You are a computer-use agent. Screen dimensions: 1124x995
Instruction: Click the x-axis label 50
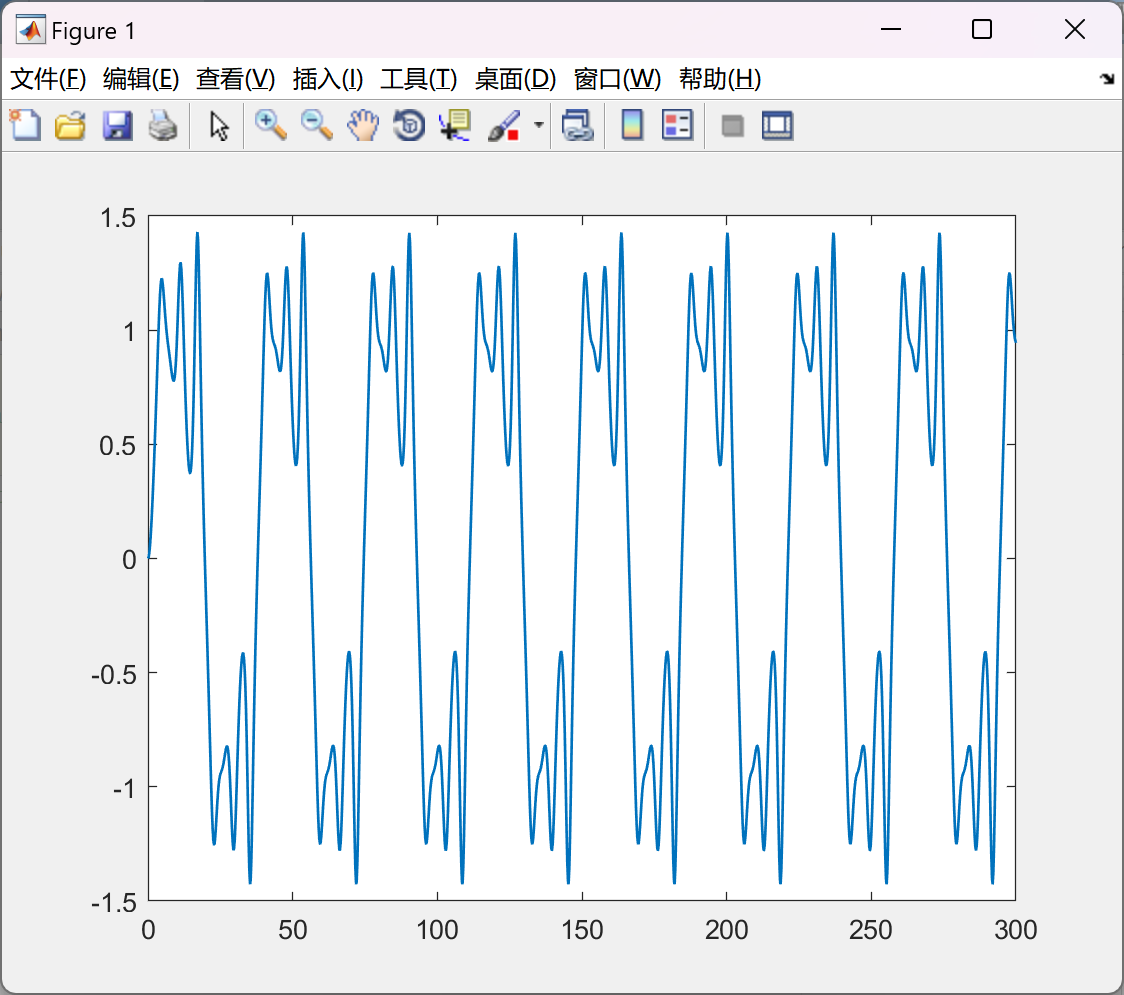(292, 930)
